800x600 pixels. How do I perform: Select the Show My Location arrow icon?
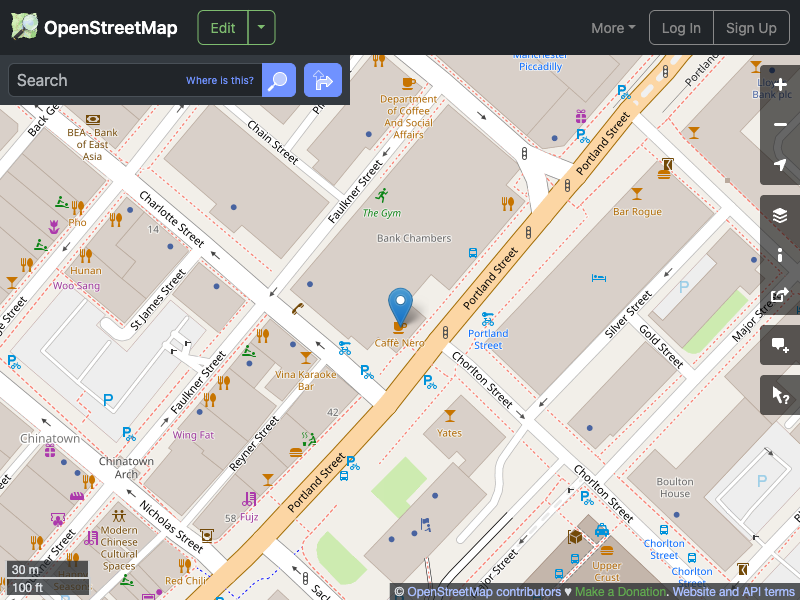[780, 165]
